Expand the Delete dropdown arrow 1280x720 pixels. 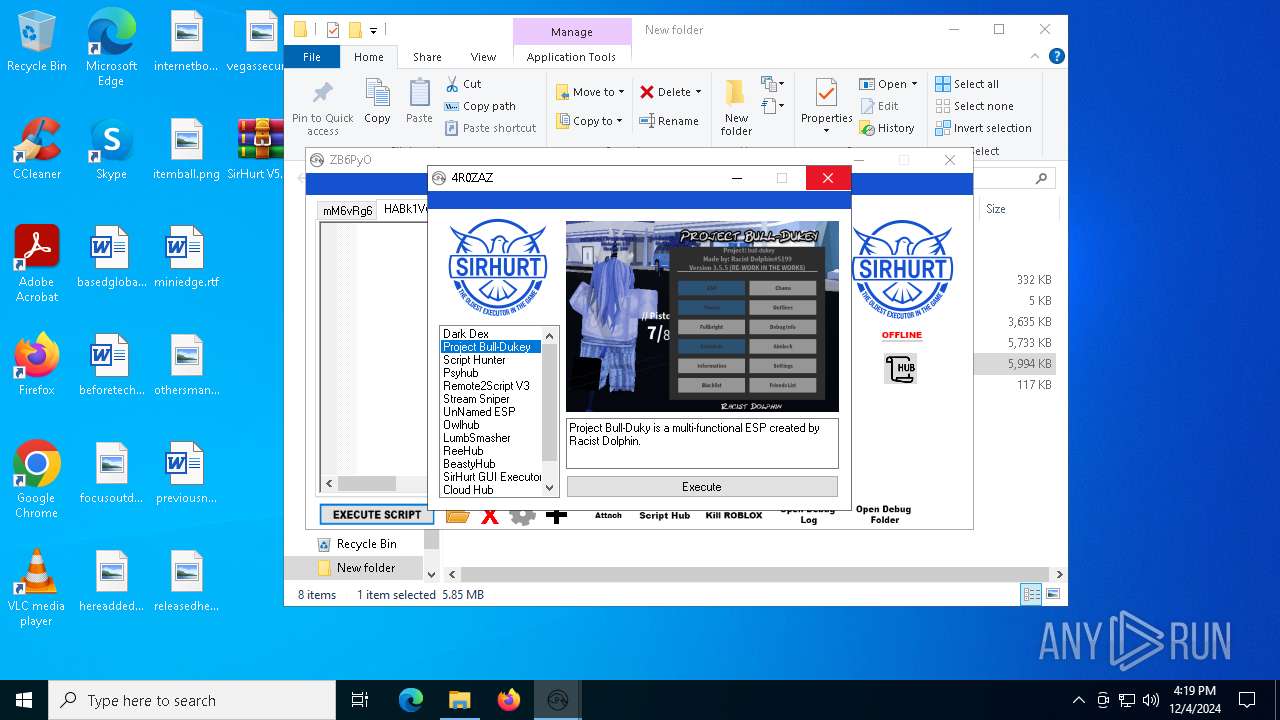[x=698, y=92]
